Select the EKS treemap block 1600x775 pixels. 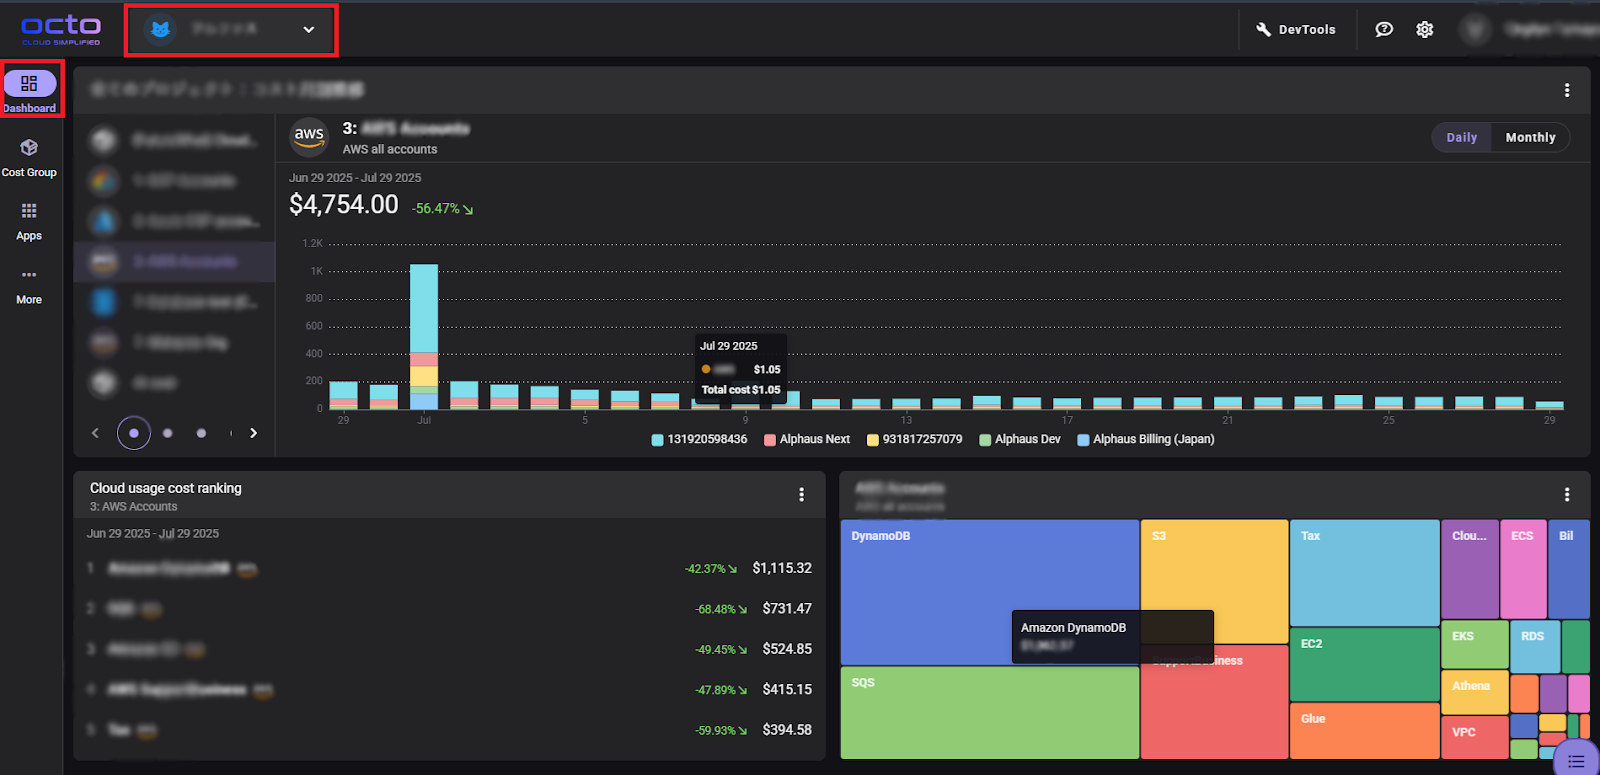tap(1474, 645)
